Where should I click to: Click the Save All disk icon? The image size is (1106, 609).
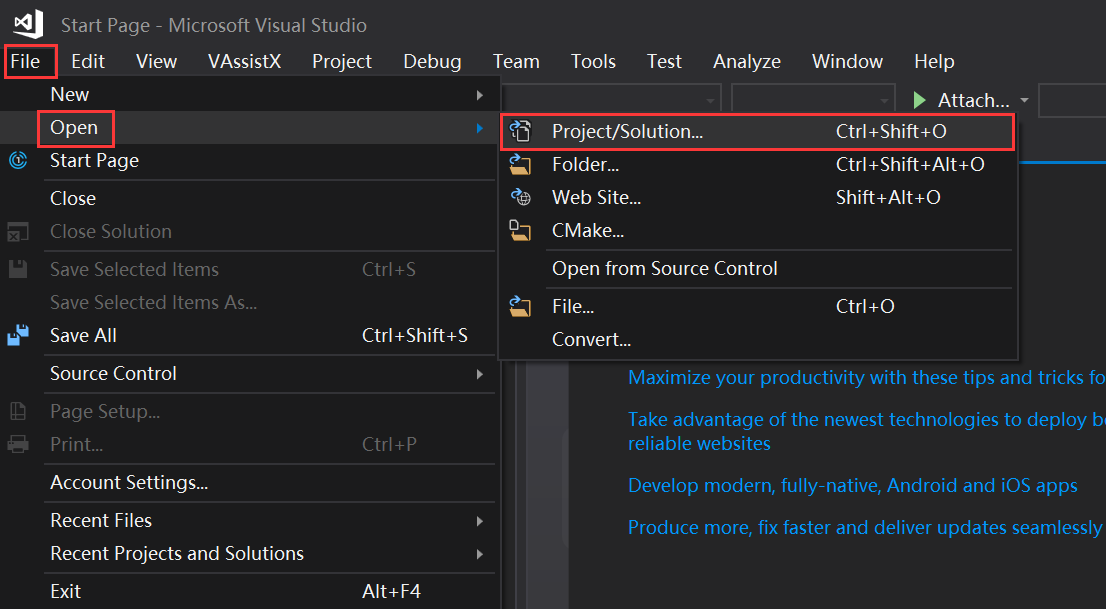tap(18, 335)
